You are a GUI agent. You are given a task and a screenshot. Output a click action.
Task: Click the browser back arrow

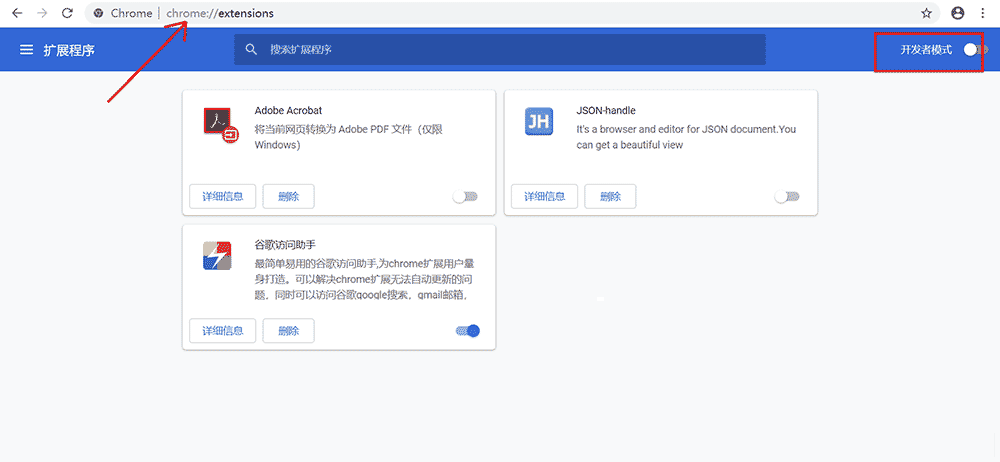point(17,13)
